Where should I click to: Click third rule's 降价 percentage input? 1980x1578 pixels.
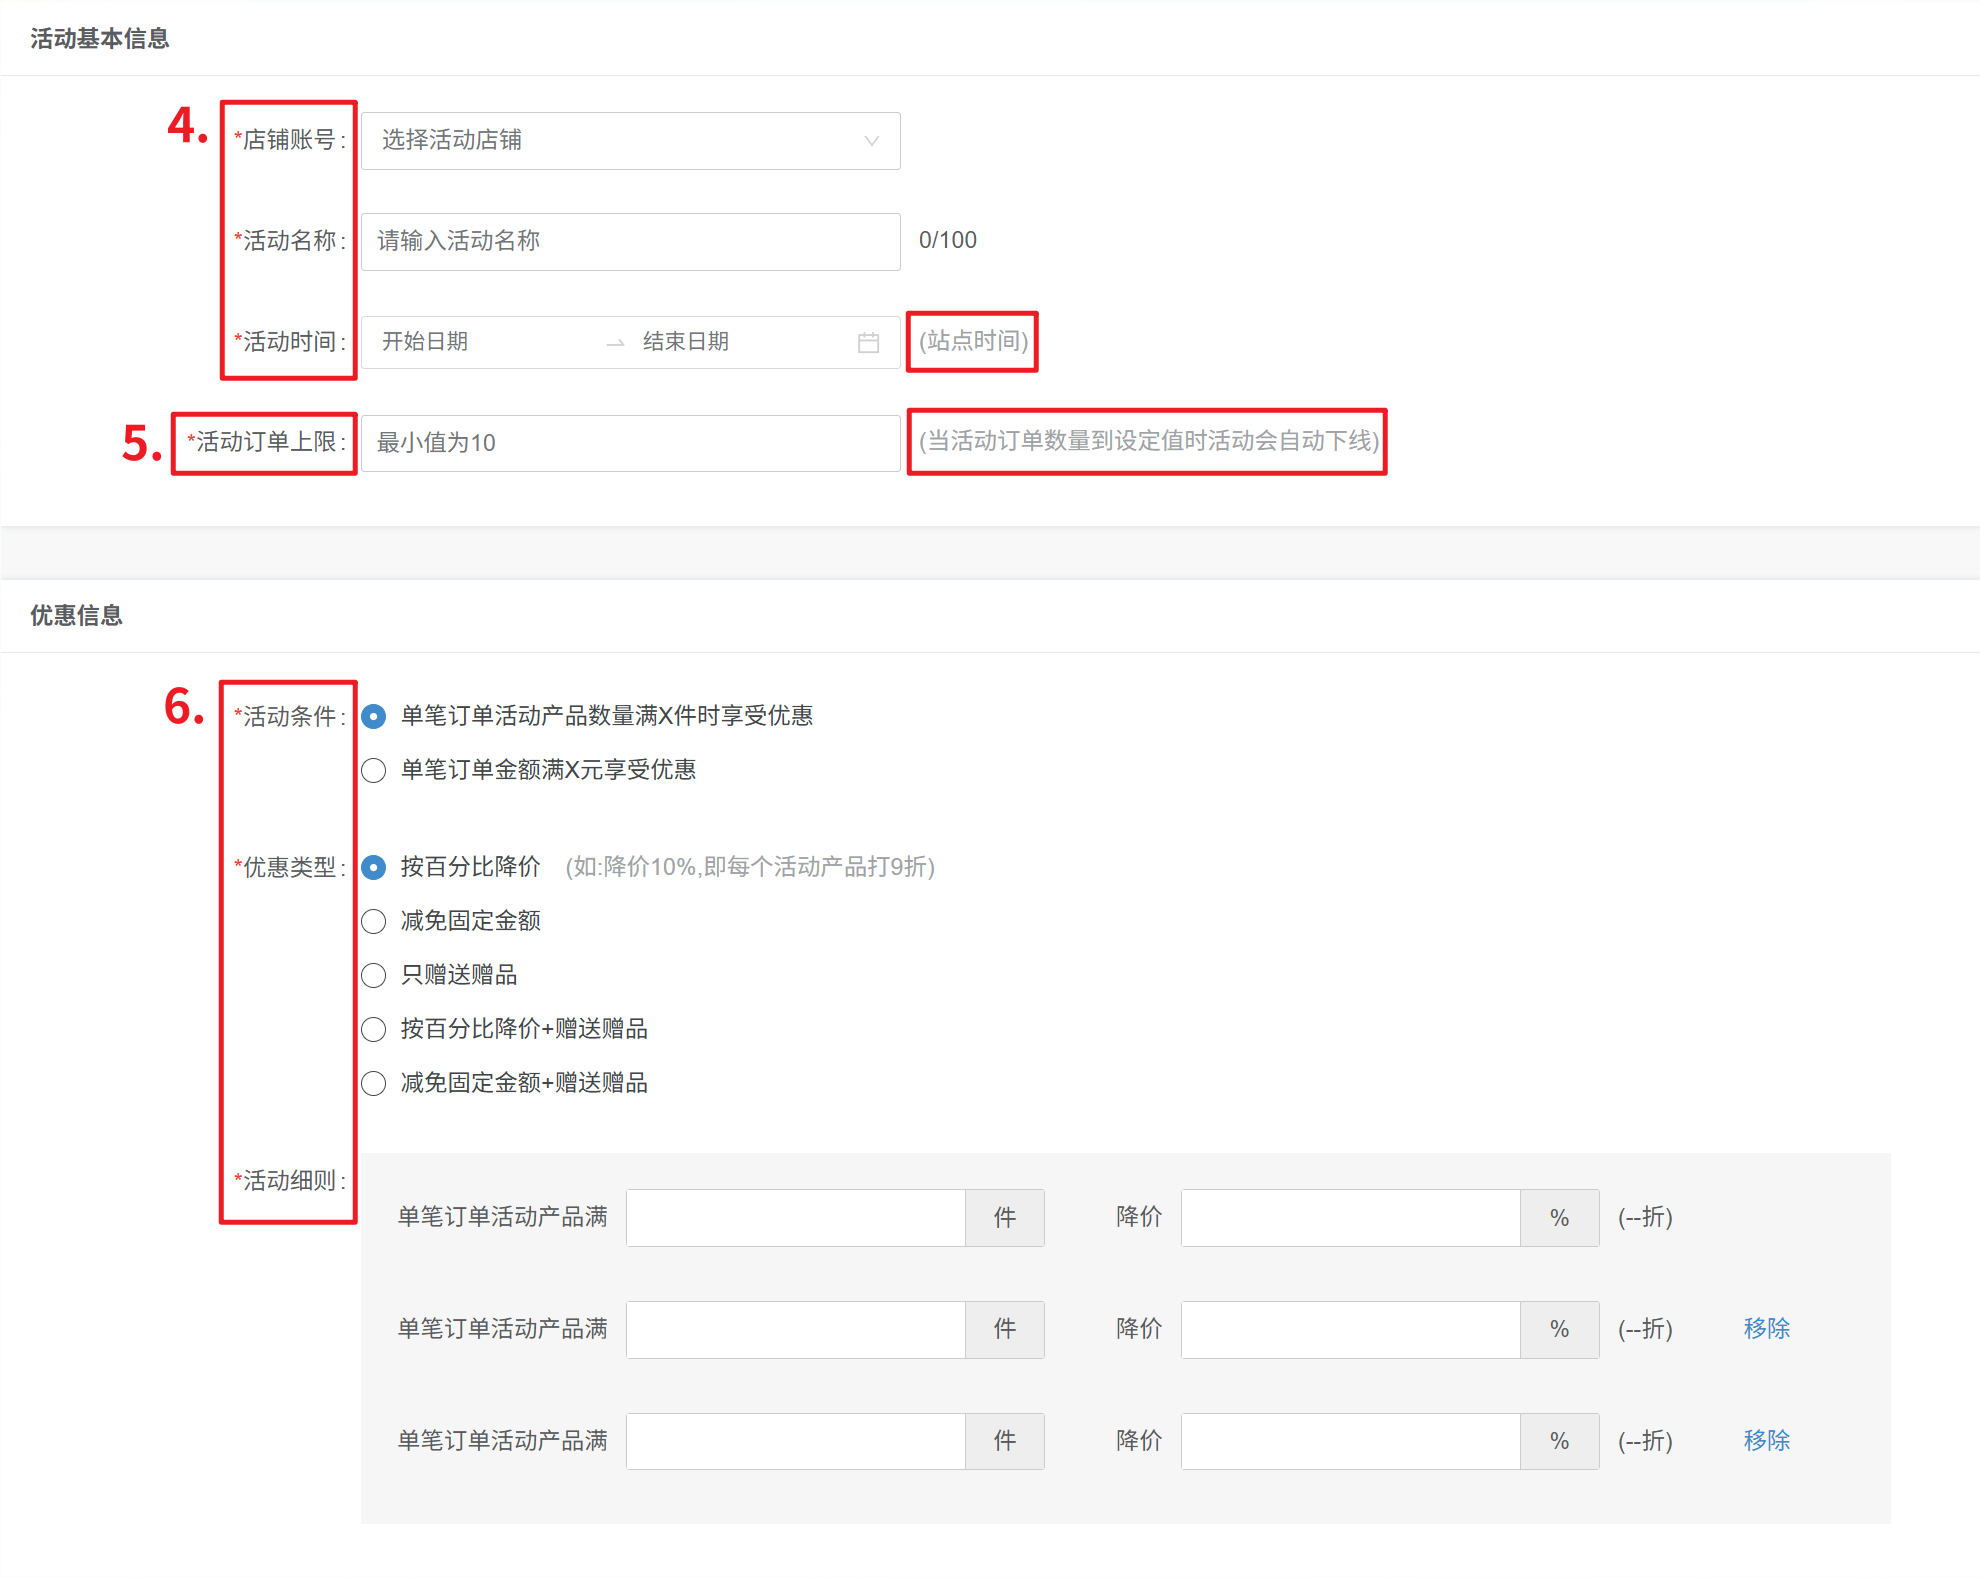click(1350, 1442)
